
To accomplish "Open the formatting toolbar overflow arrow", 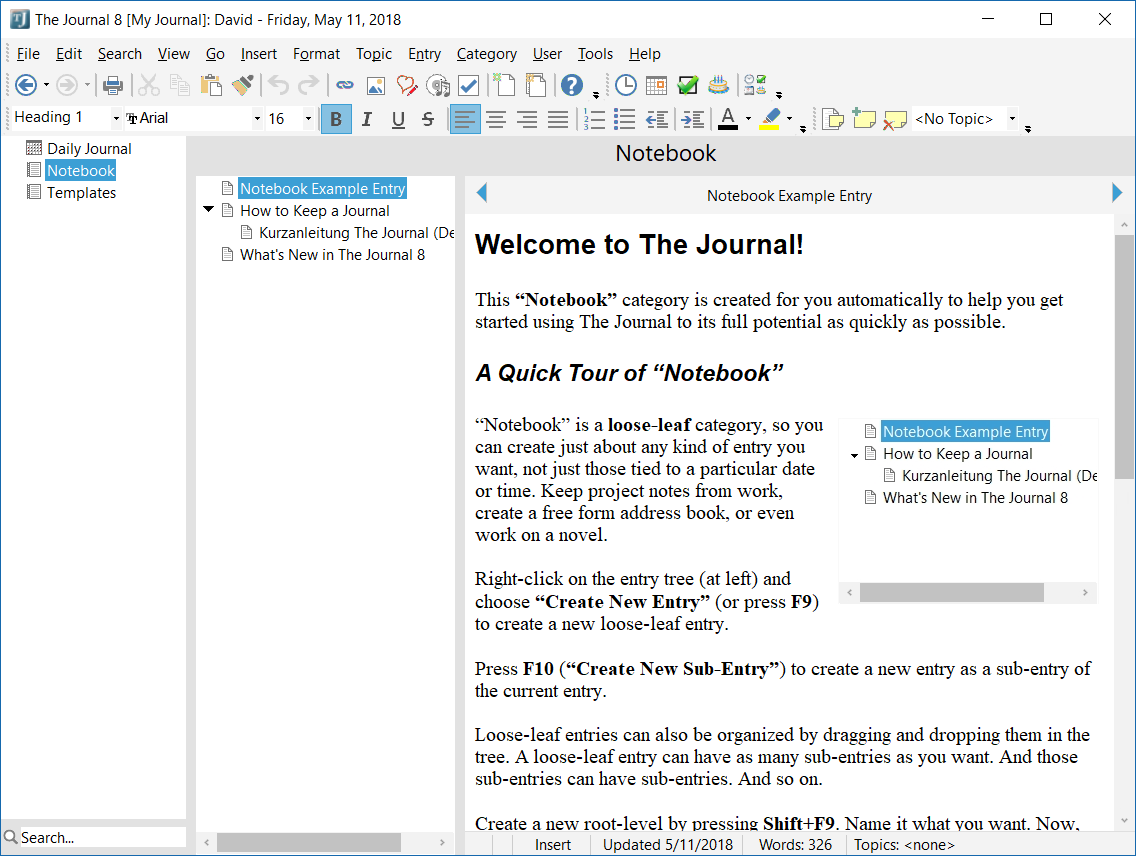I will tap(803, 129).
